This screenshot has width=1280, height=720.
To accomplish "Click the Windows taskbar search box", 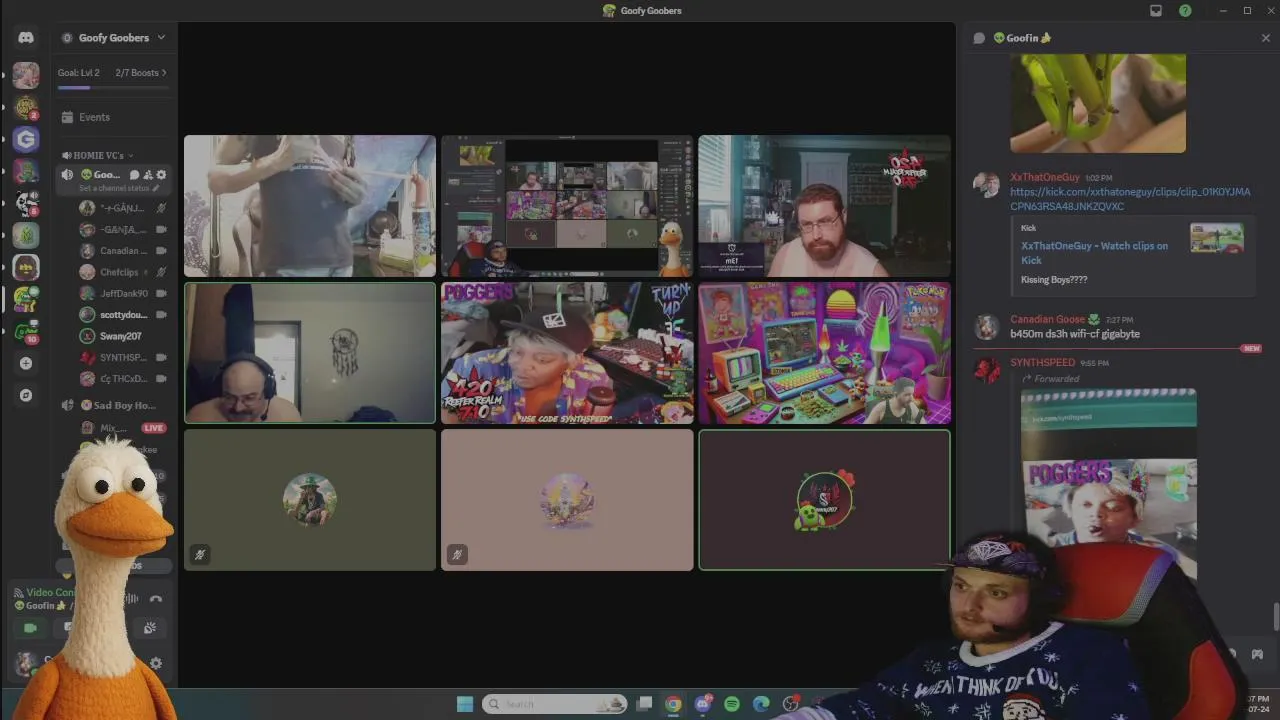I will [x=555, y=704].
